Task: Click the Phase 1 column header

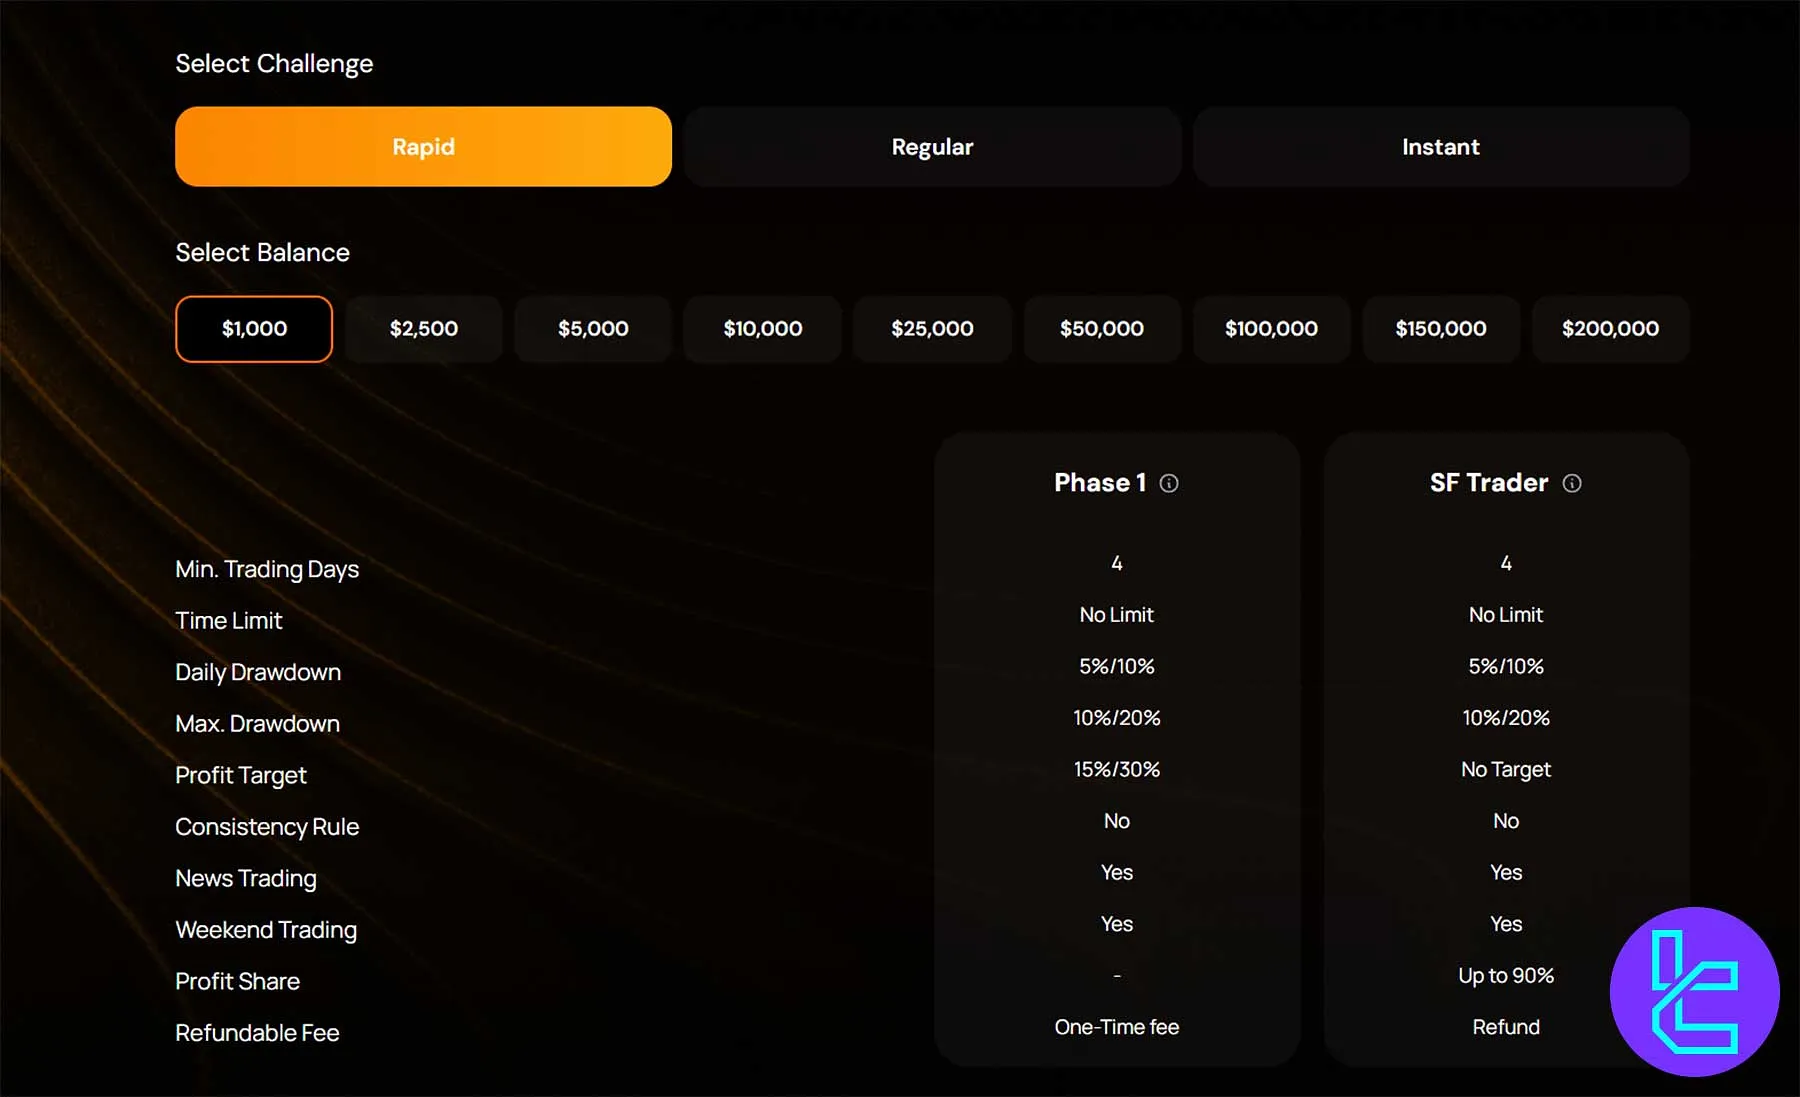Action: pyautogui.click(x=1100, y=483)
